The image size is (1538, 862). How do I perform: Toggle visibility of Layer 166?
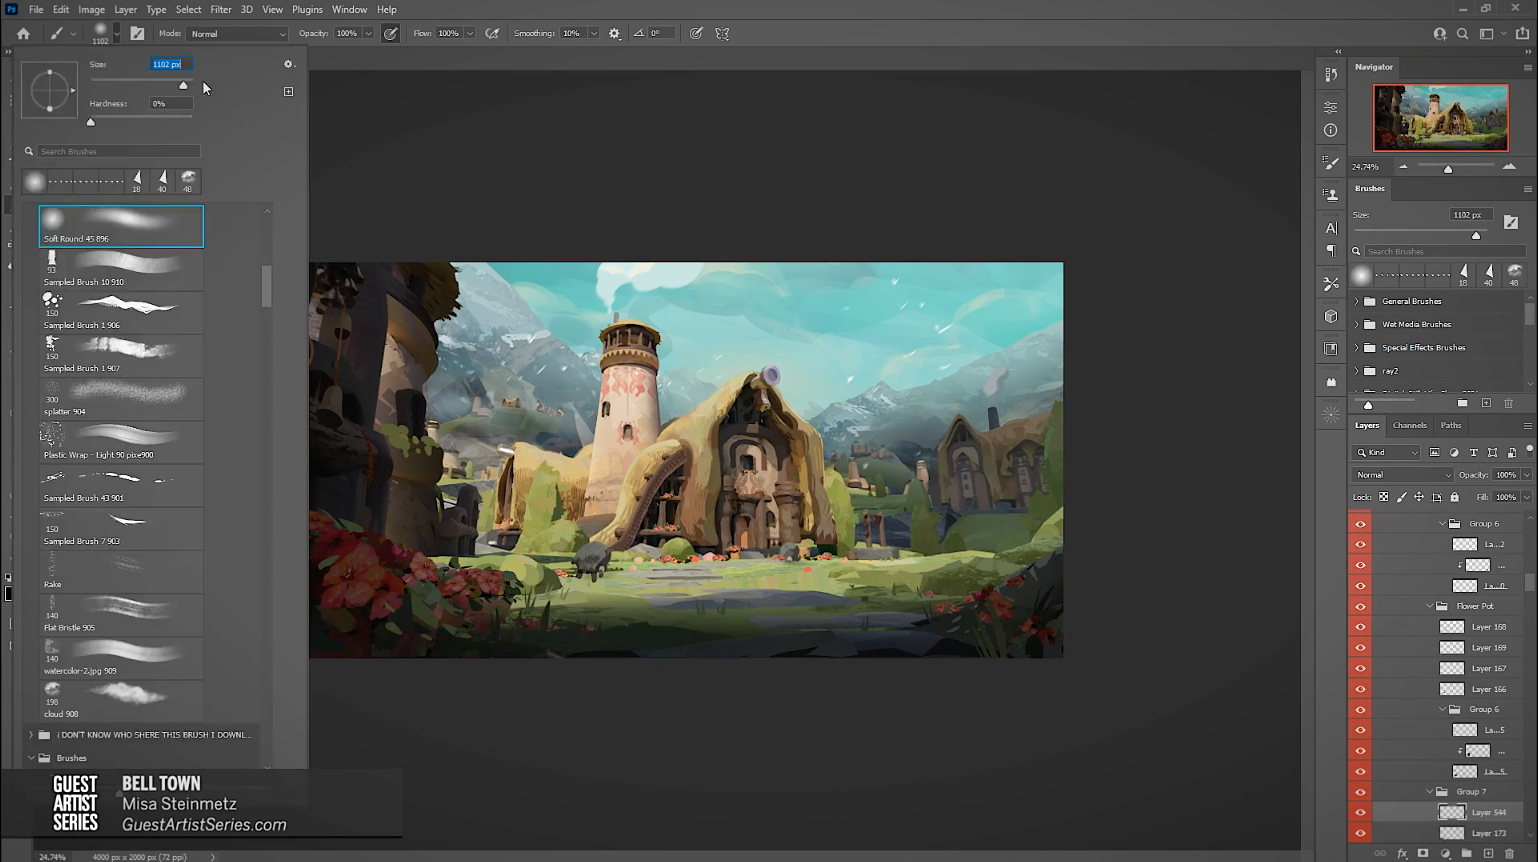tap(1360, 689)
